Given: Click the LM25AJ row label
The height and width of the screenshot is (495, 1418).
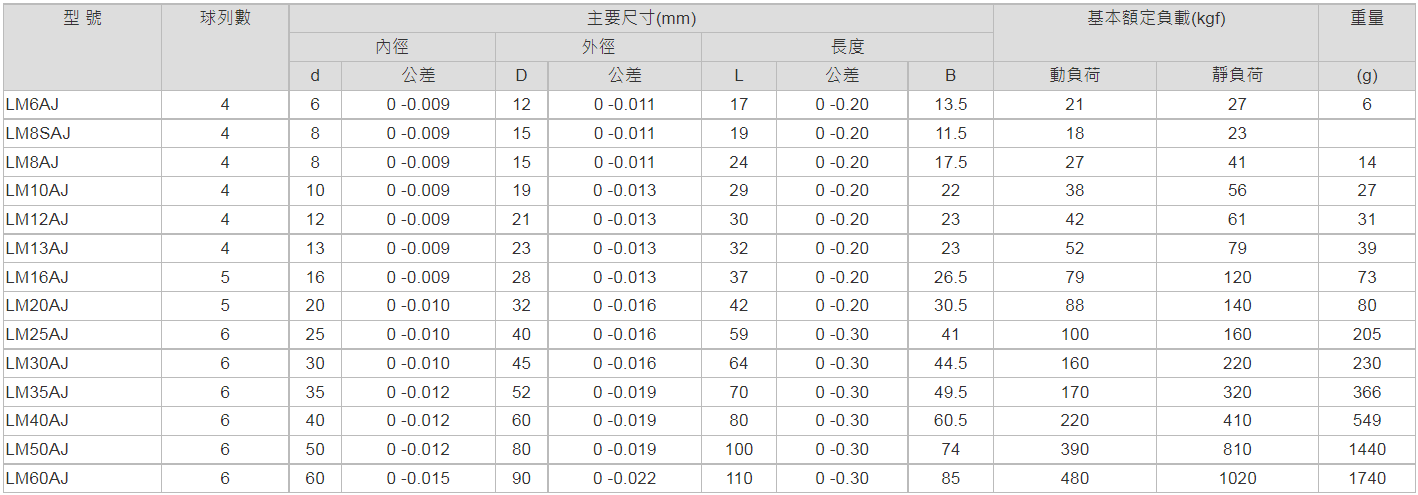Looking at the screenshot, I should [x=36, y=334].
